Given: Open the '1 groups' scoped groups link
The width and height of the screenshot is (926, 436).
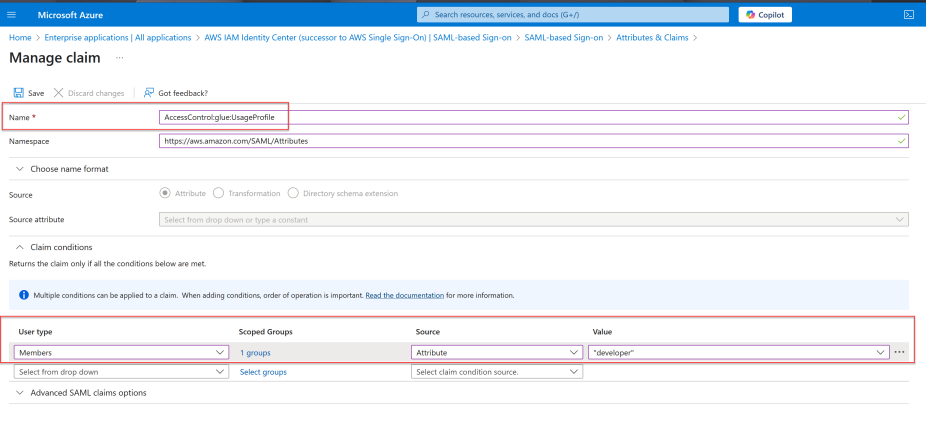Looking at the screenshot, I should point(255,353).
